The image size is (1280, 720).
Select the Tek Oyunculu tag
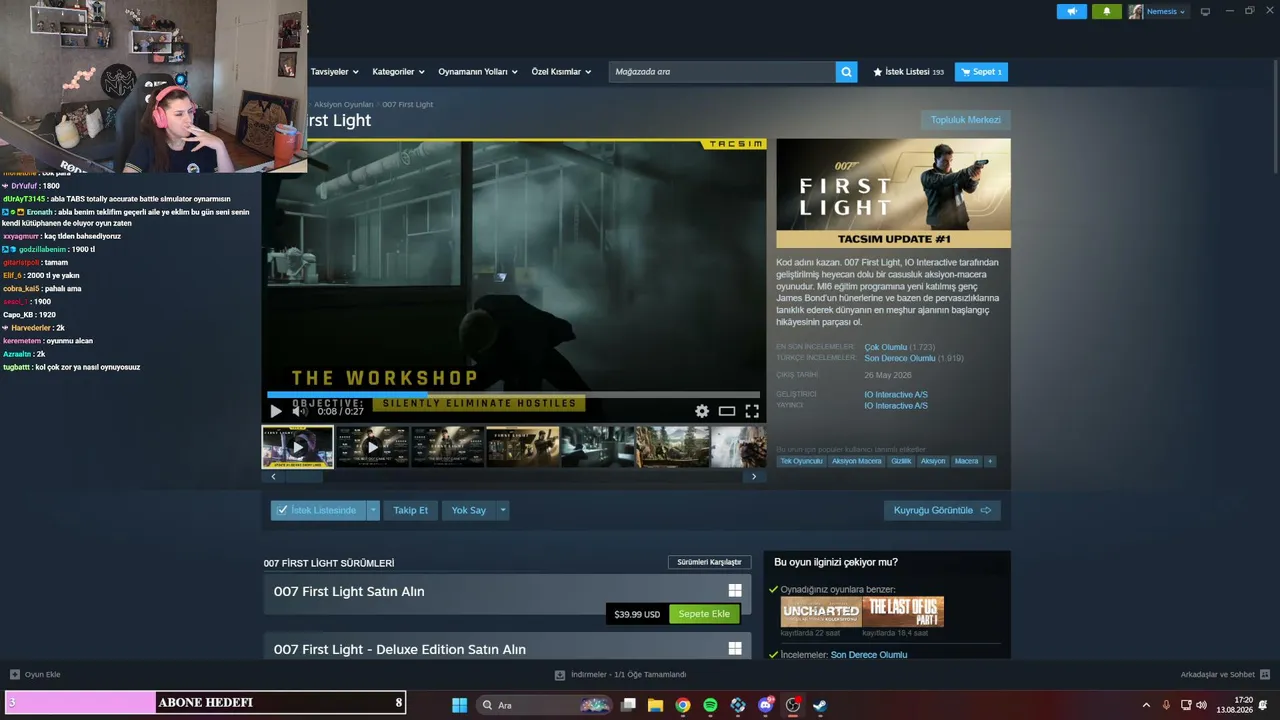(x=801, y=461)
